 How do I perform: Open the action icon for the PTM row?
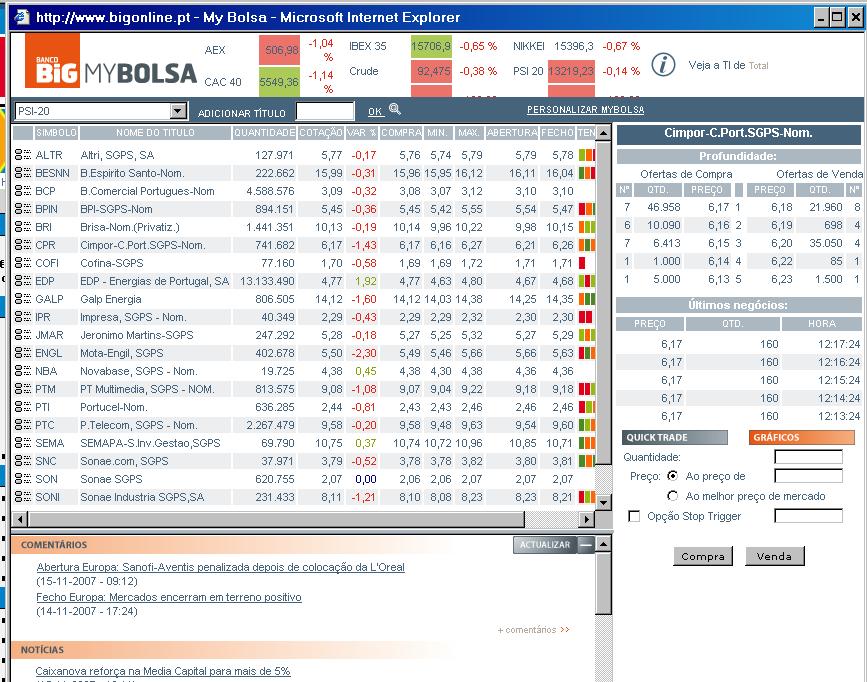coord(23,388)
